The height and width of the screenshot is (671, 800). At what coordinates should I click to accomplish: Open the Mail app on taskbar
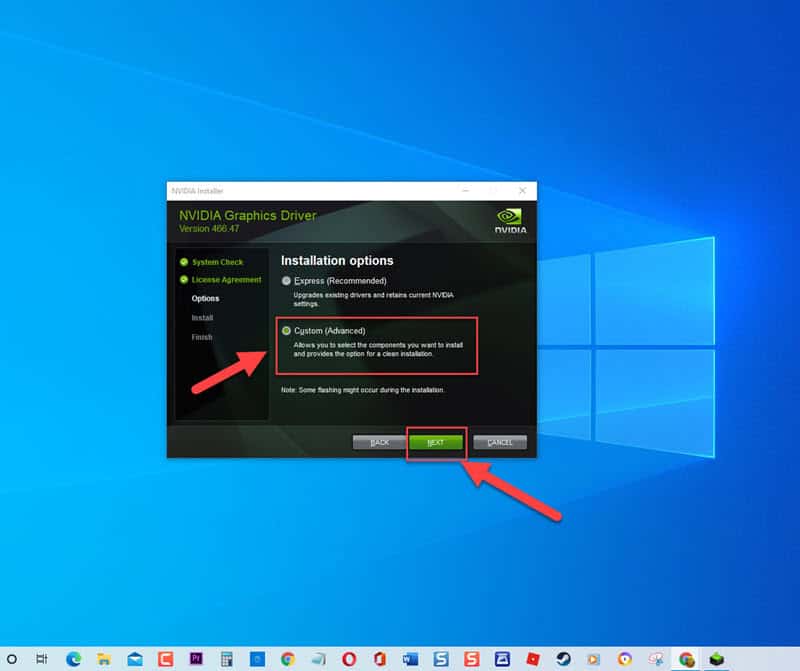135,659
